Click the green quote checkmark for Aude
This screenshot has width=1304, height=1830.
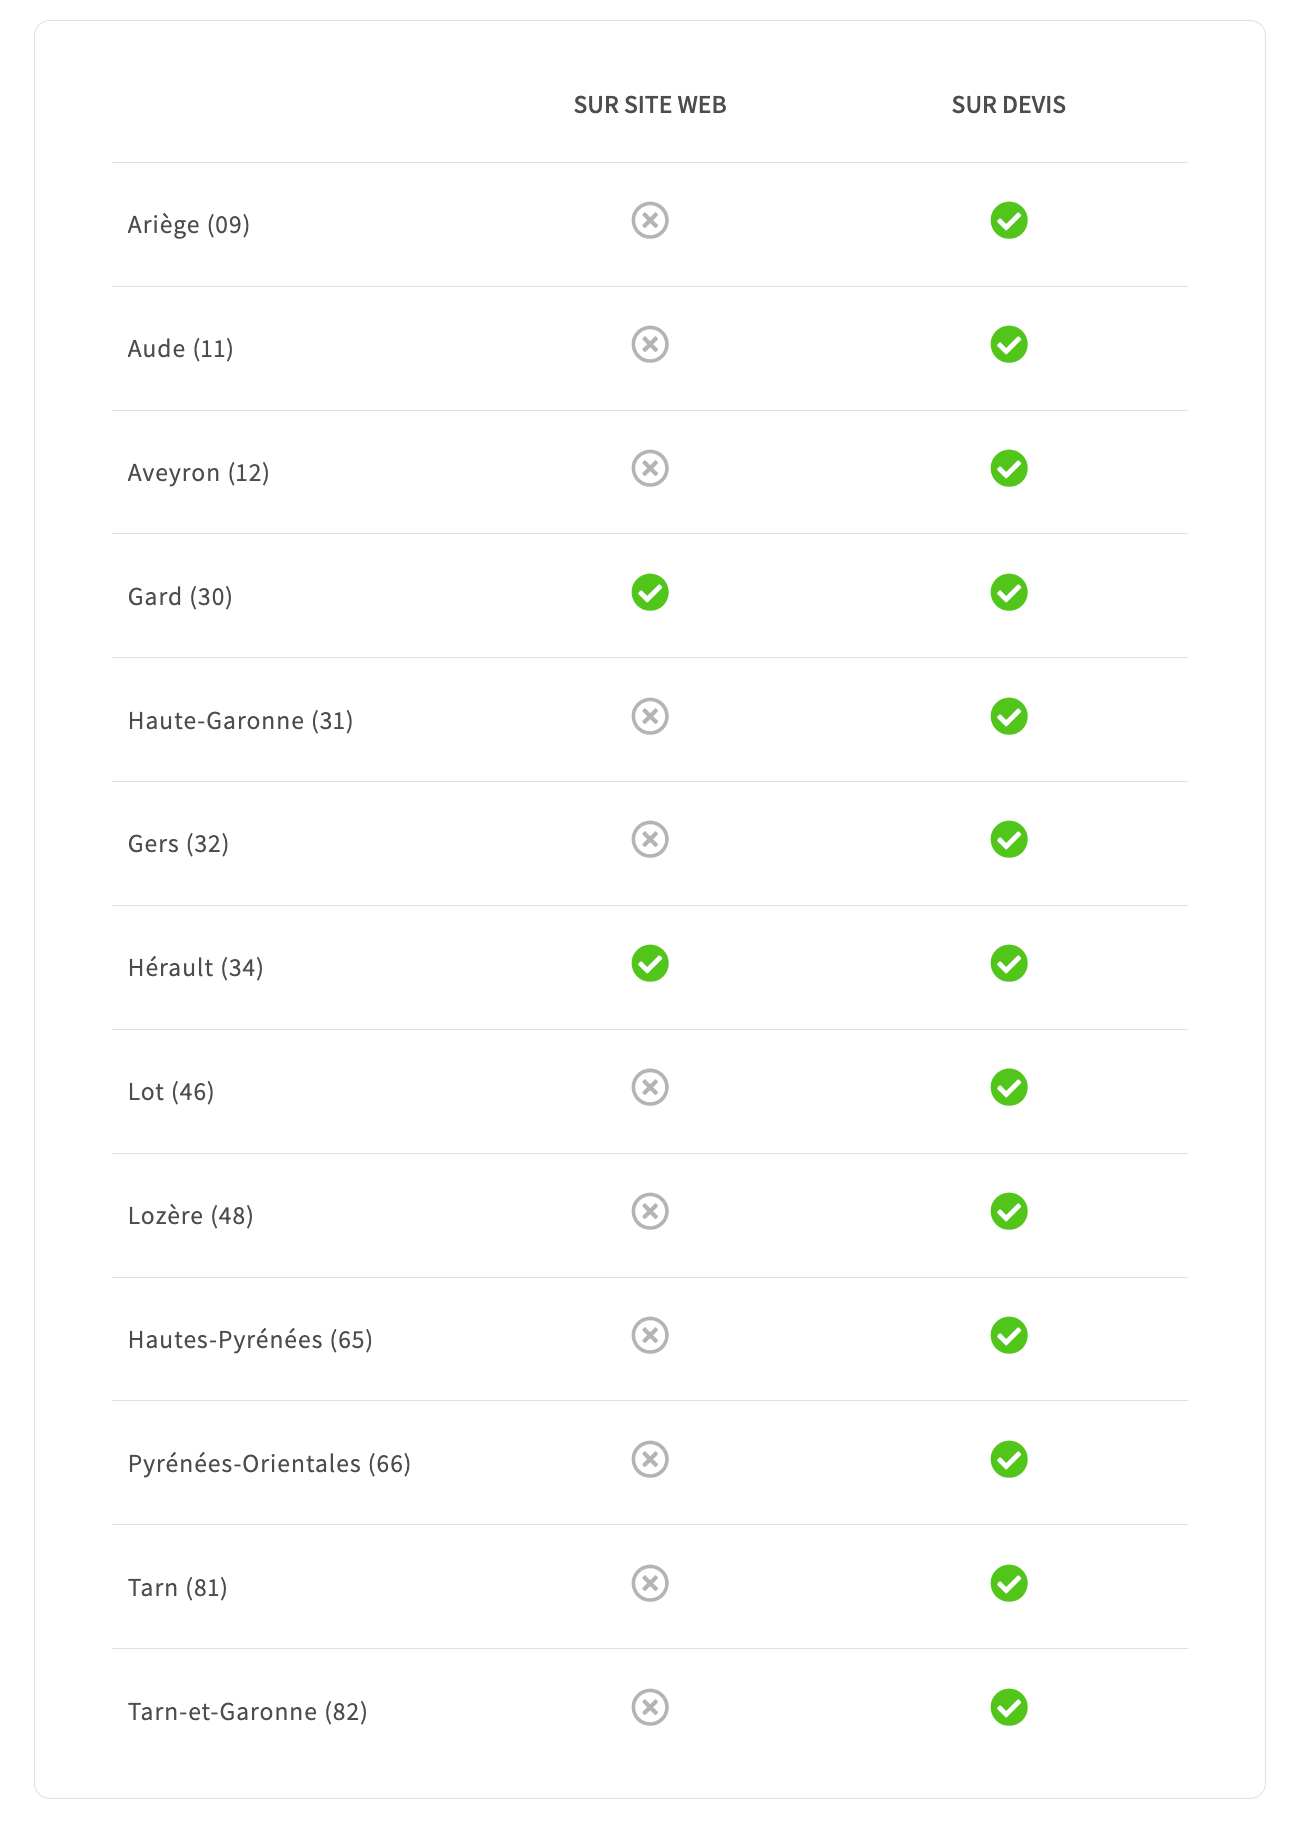coord(1009,344)
